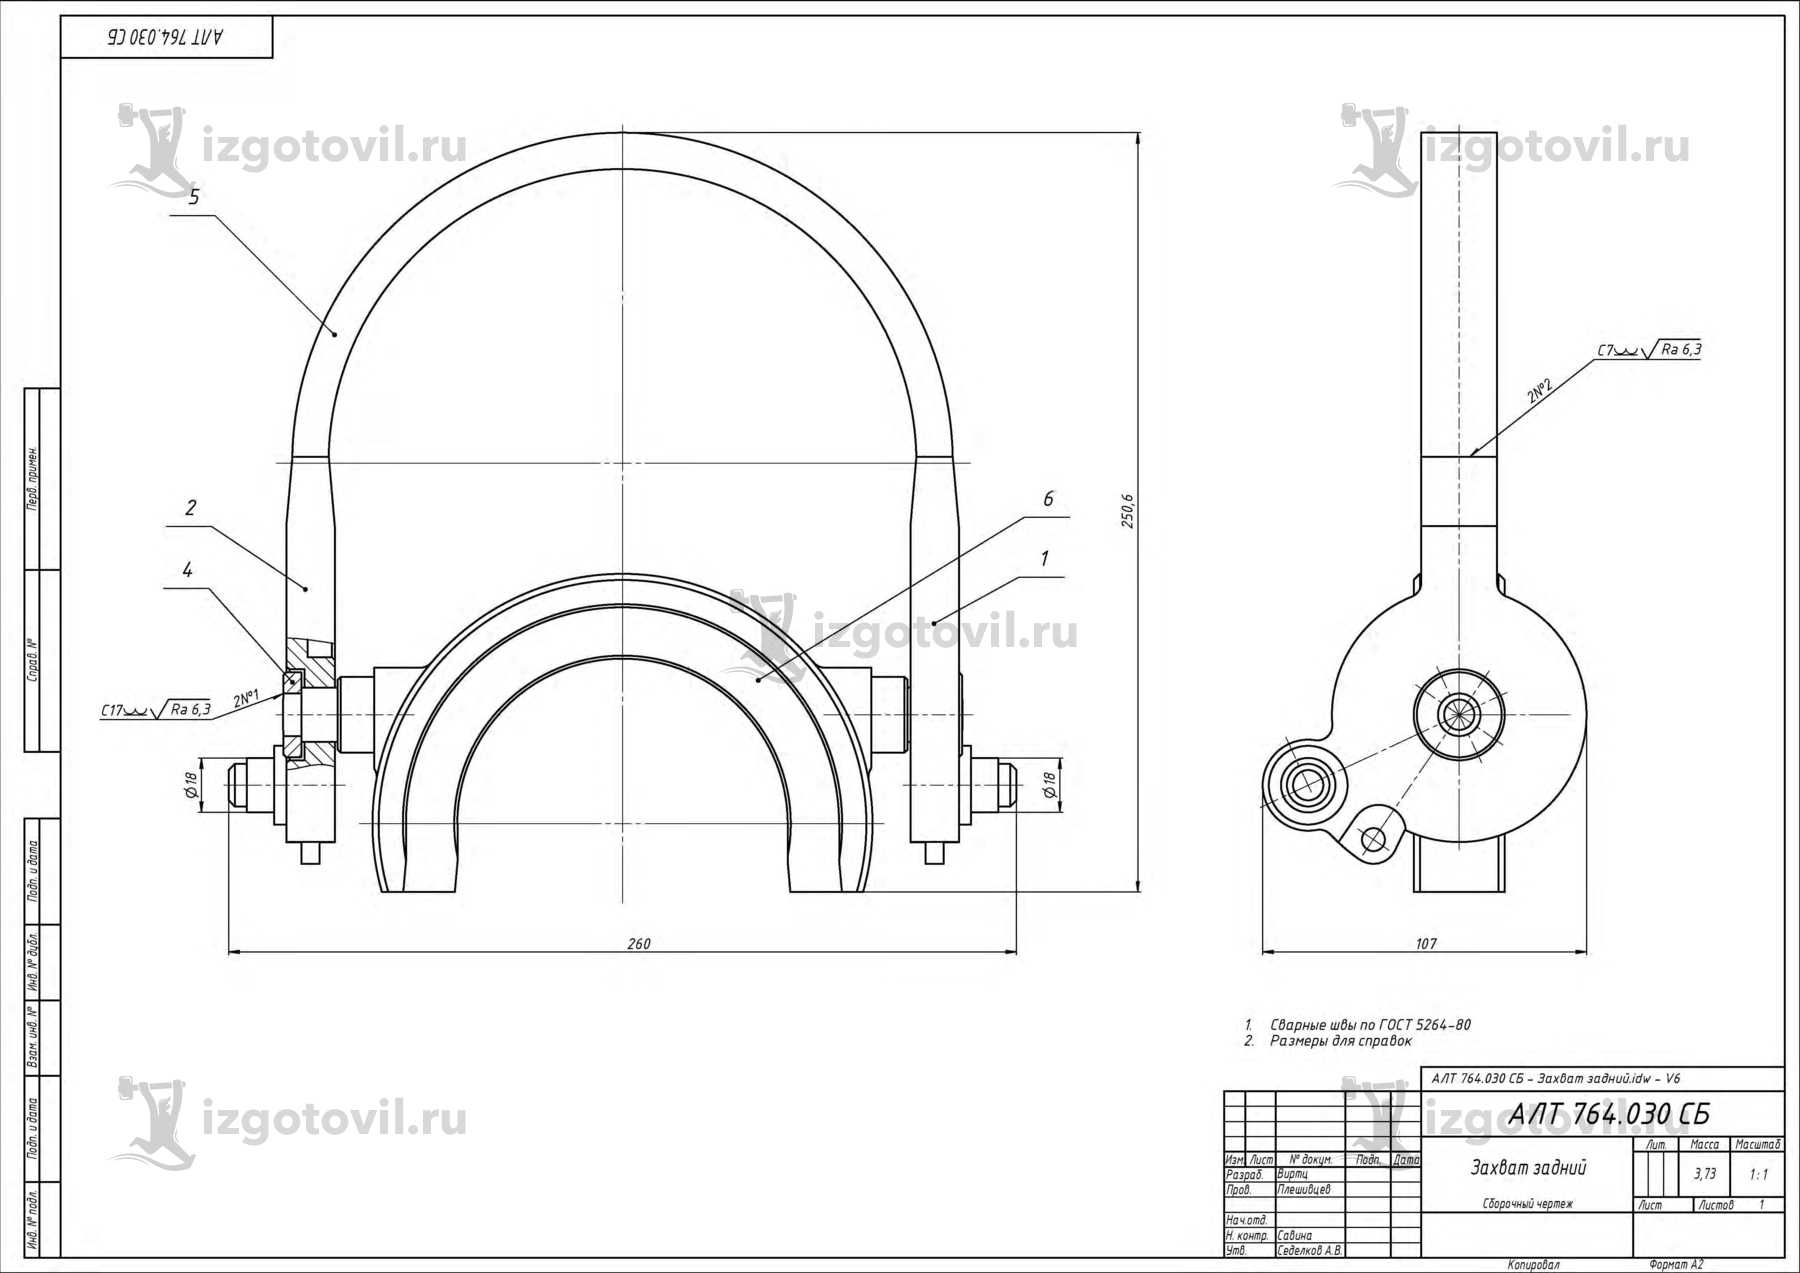Viewport: 1800px width, 1273px height.
Task: Click the mass value 3,73
Action: tap(1705, 1174)
